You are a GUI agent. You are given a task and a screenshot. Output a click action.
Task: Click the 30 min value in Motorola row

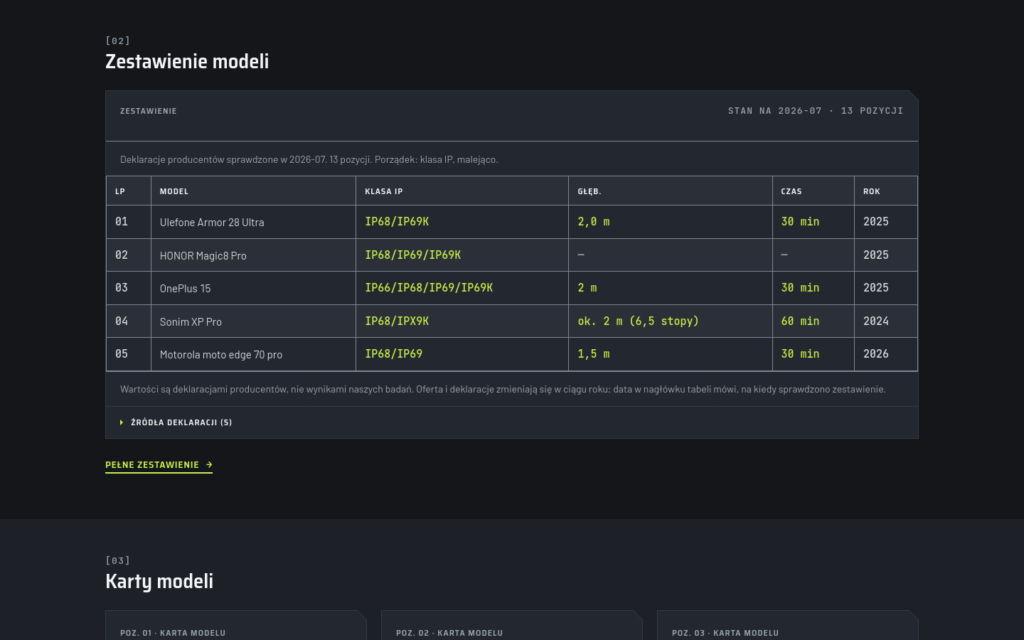click(800, 354)
